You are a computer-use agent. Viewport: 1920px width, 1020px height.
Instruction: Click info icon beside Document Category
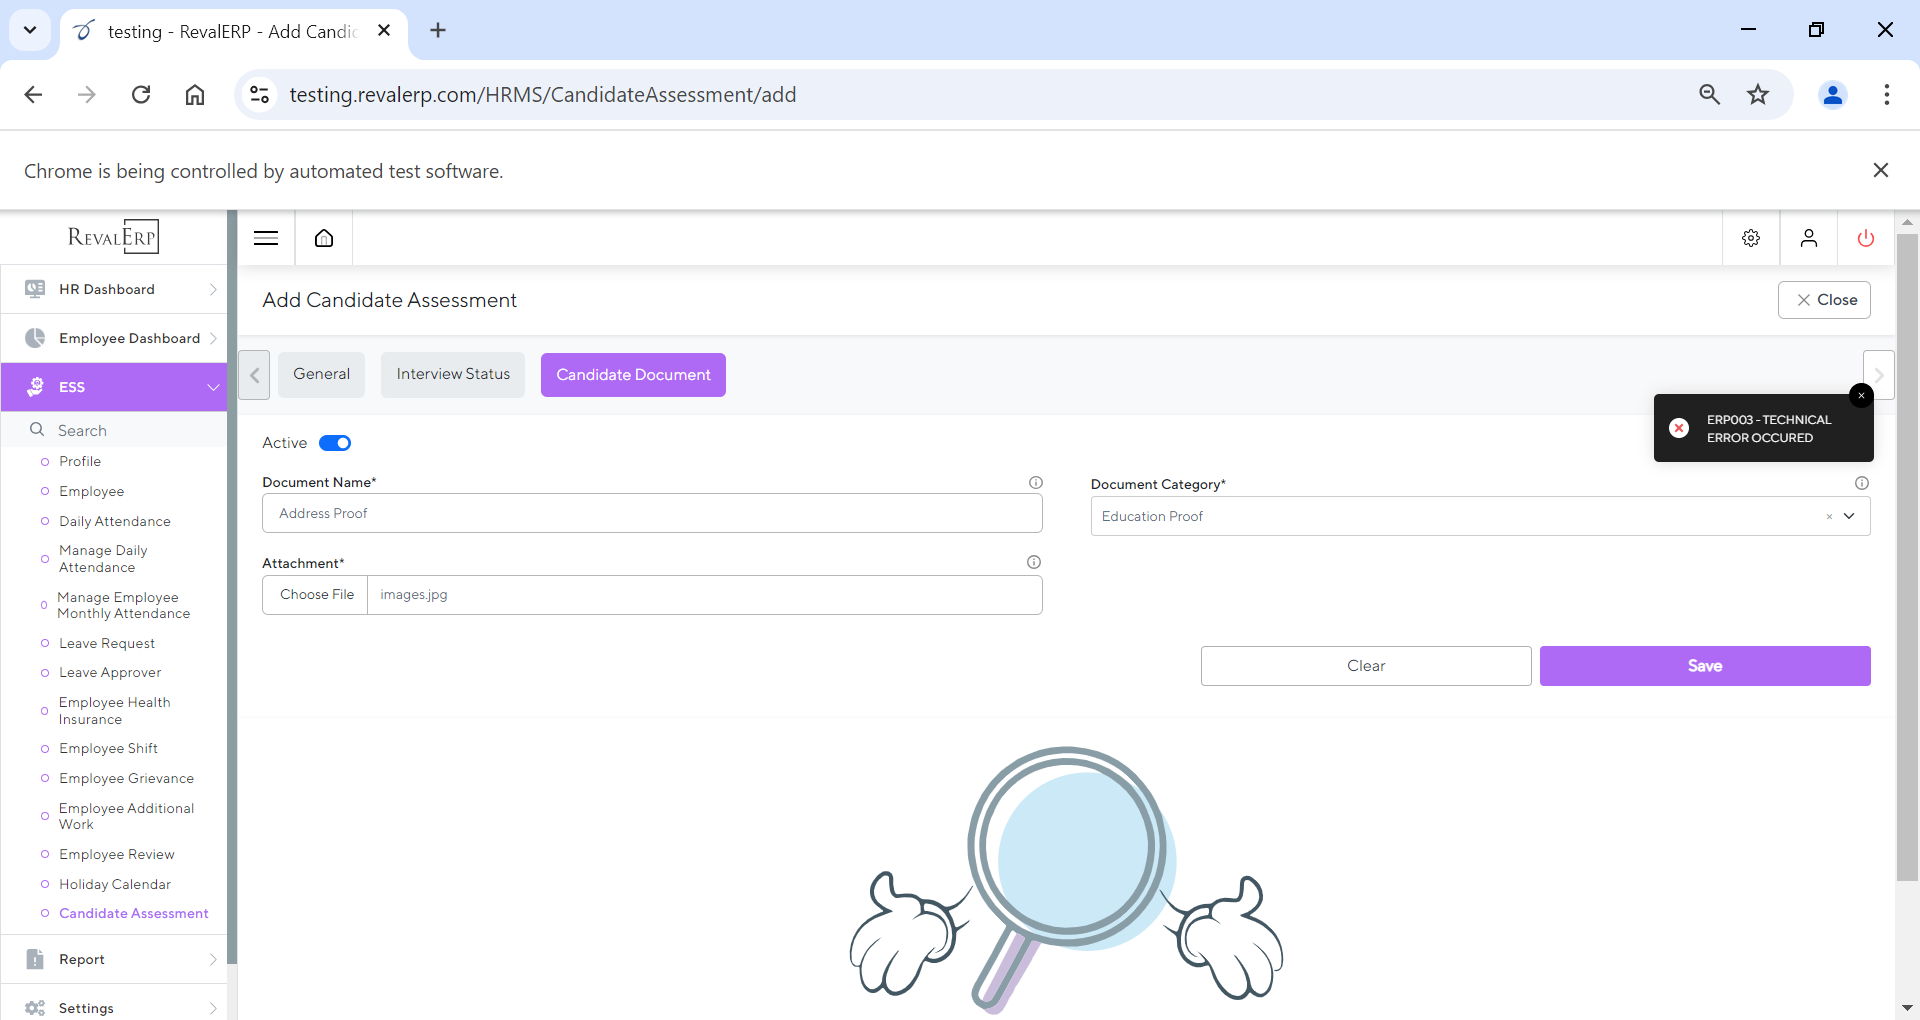(x=1861, y=484)
